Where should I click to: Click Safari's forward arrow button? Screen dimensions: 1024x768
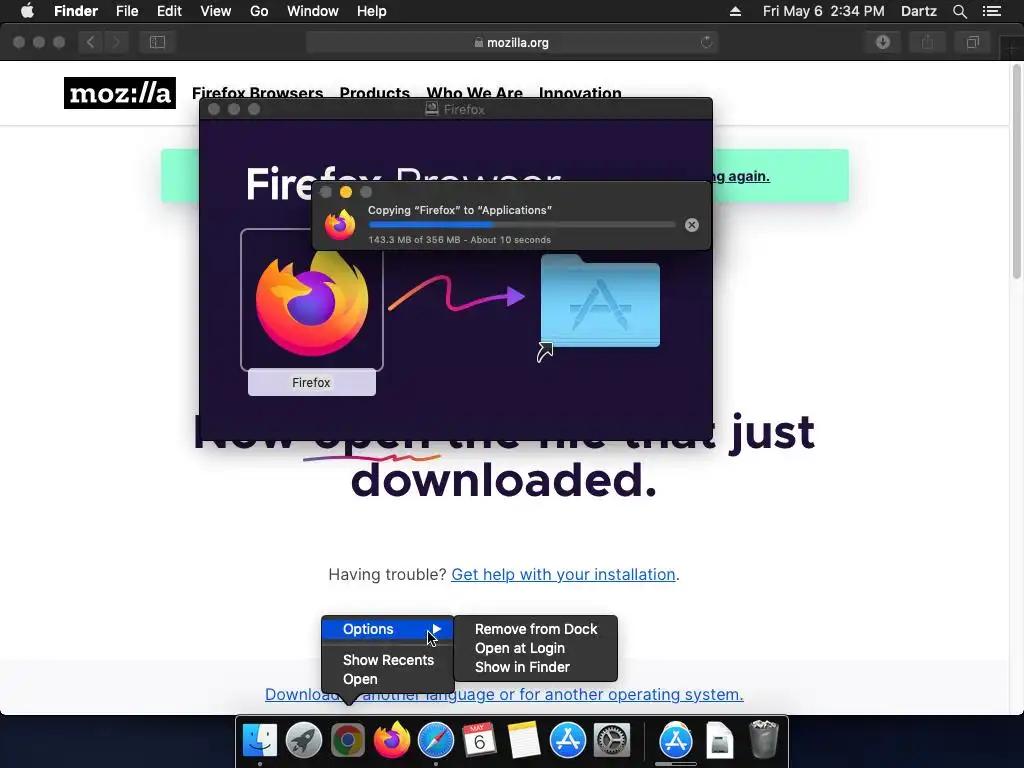[x=116, y=42]
